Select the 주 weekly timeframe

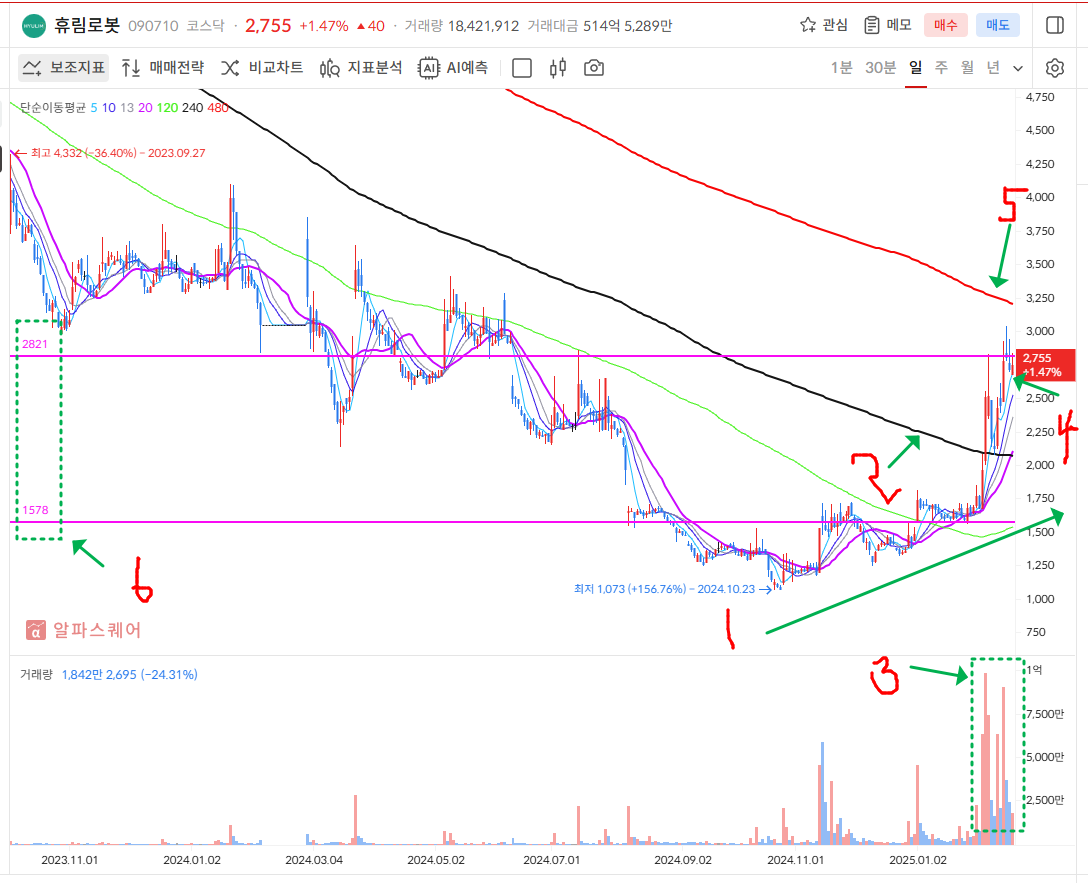(941, 67)
